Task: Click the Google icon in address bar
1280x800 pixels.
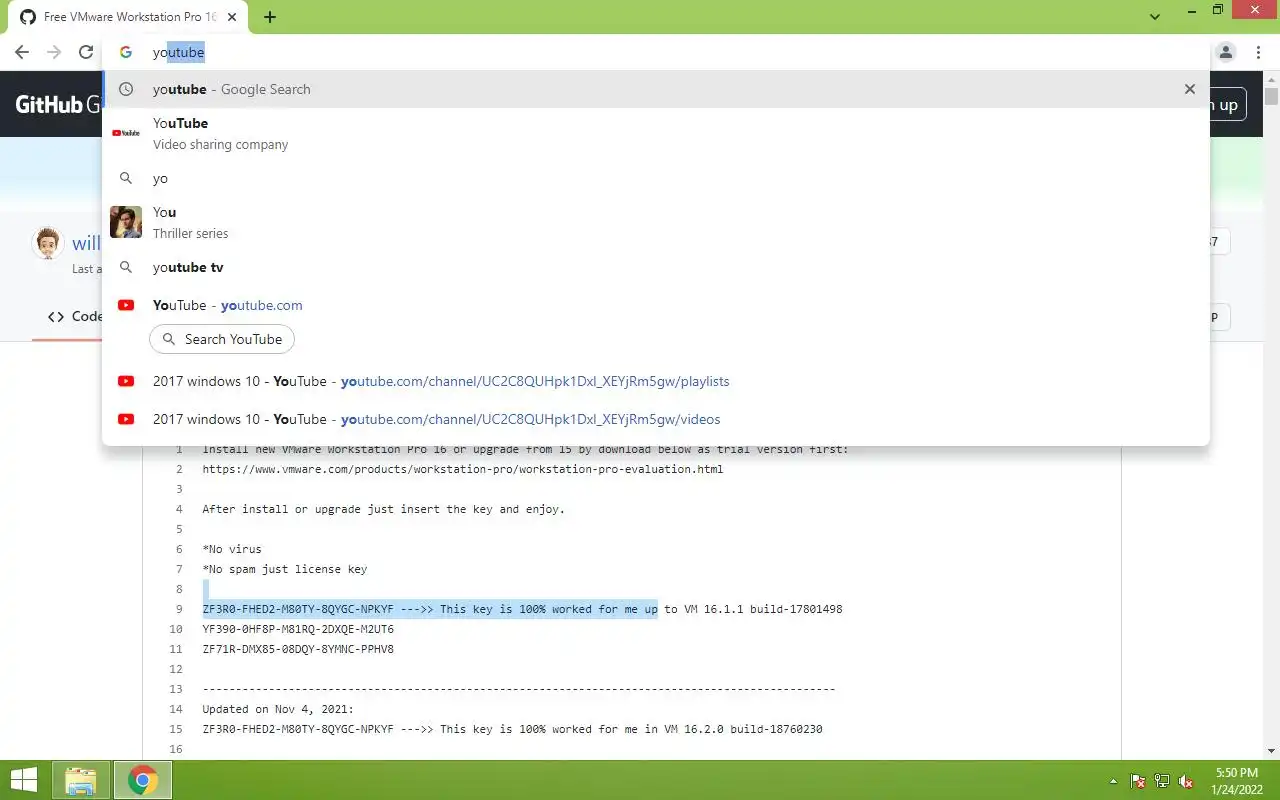Action: (x=126, y=52)
